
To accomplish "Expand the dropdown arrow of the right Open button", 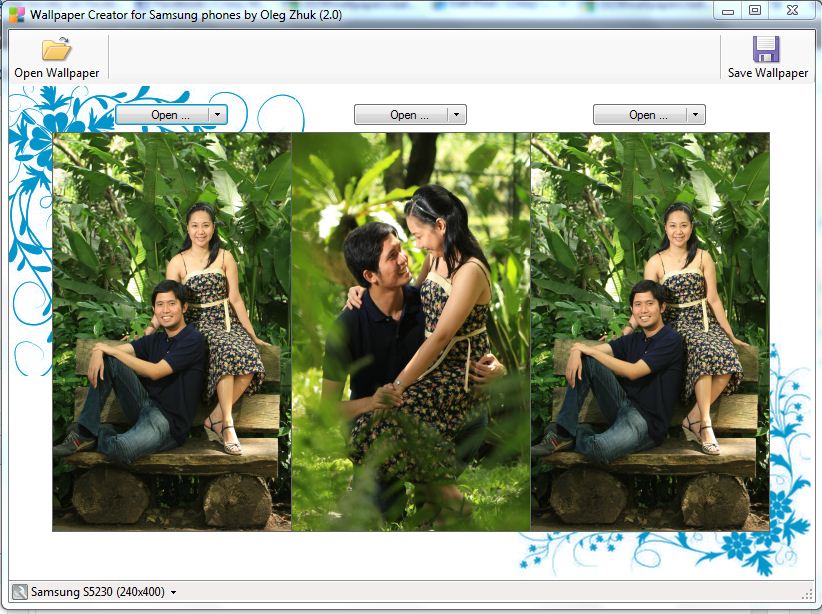I will pos(696,115).
